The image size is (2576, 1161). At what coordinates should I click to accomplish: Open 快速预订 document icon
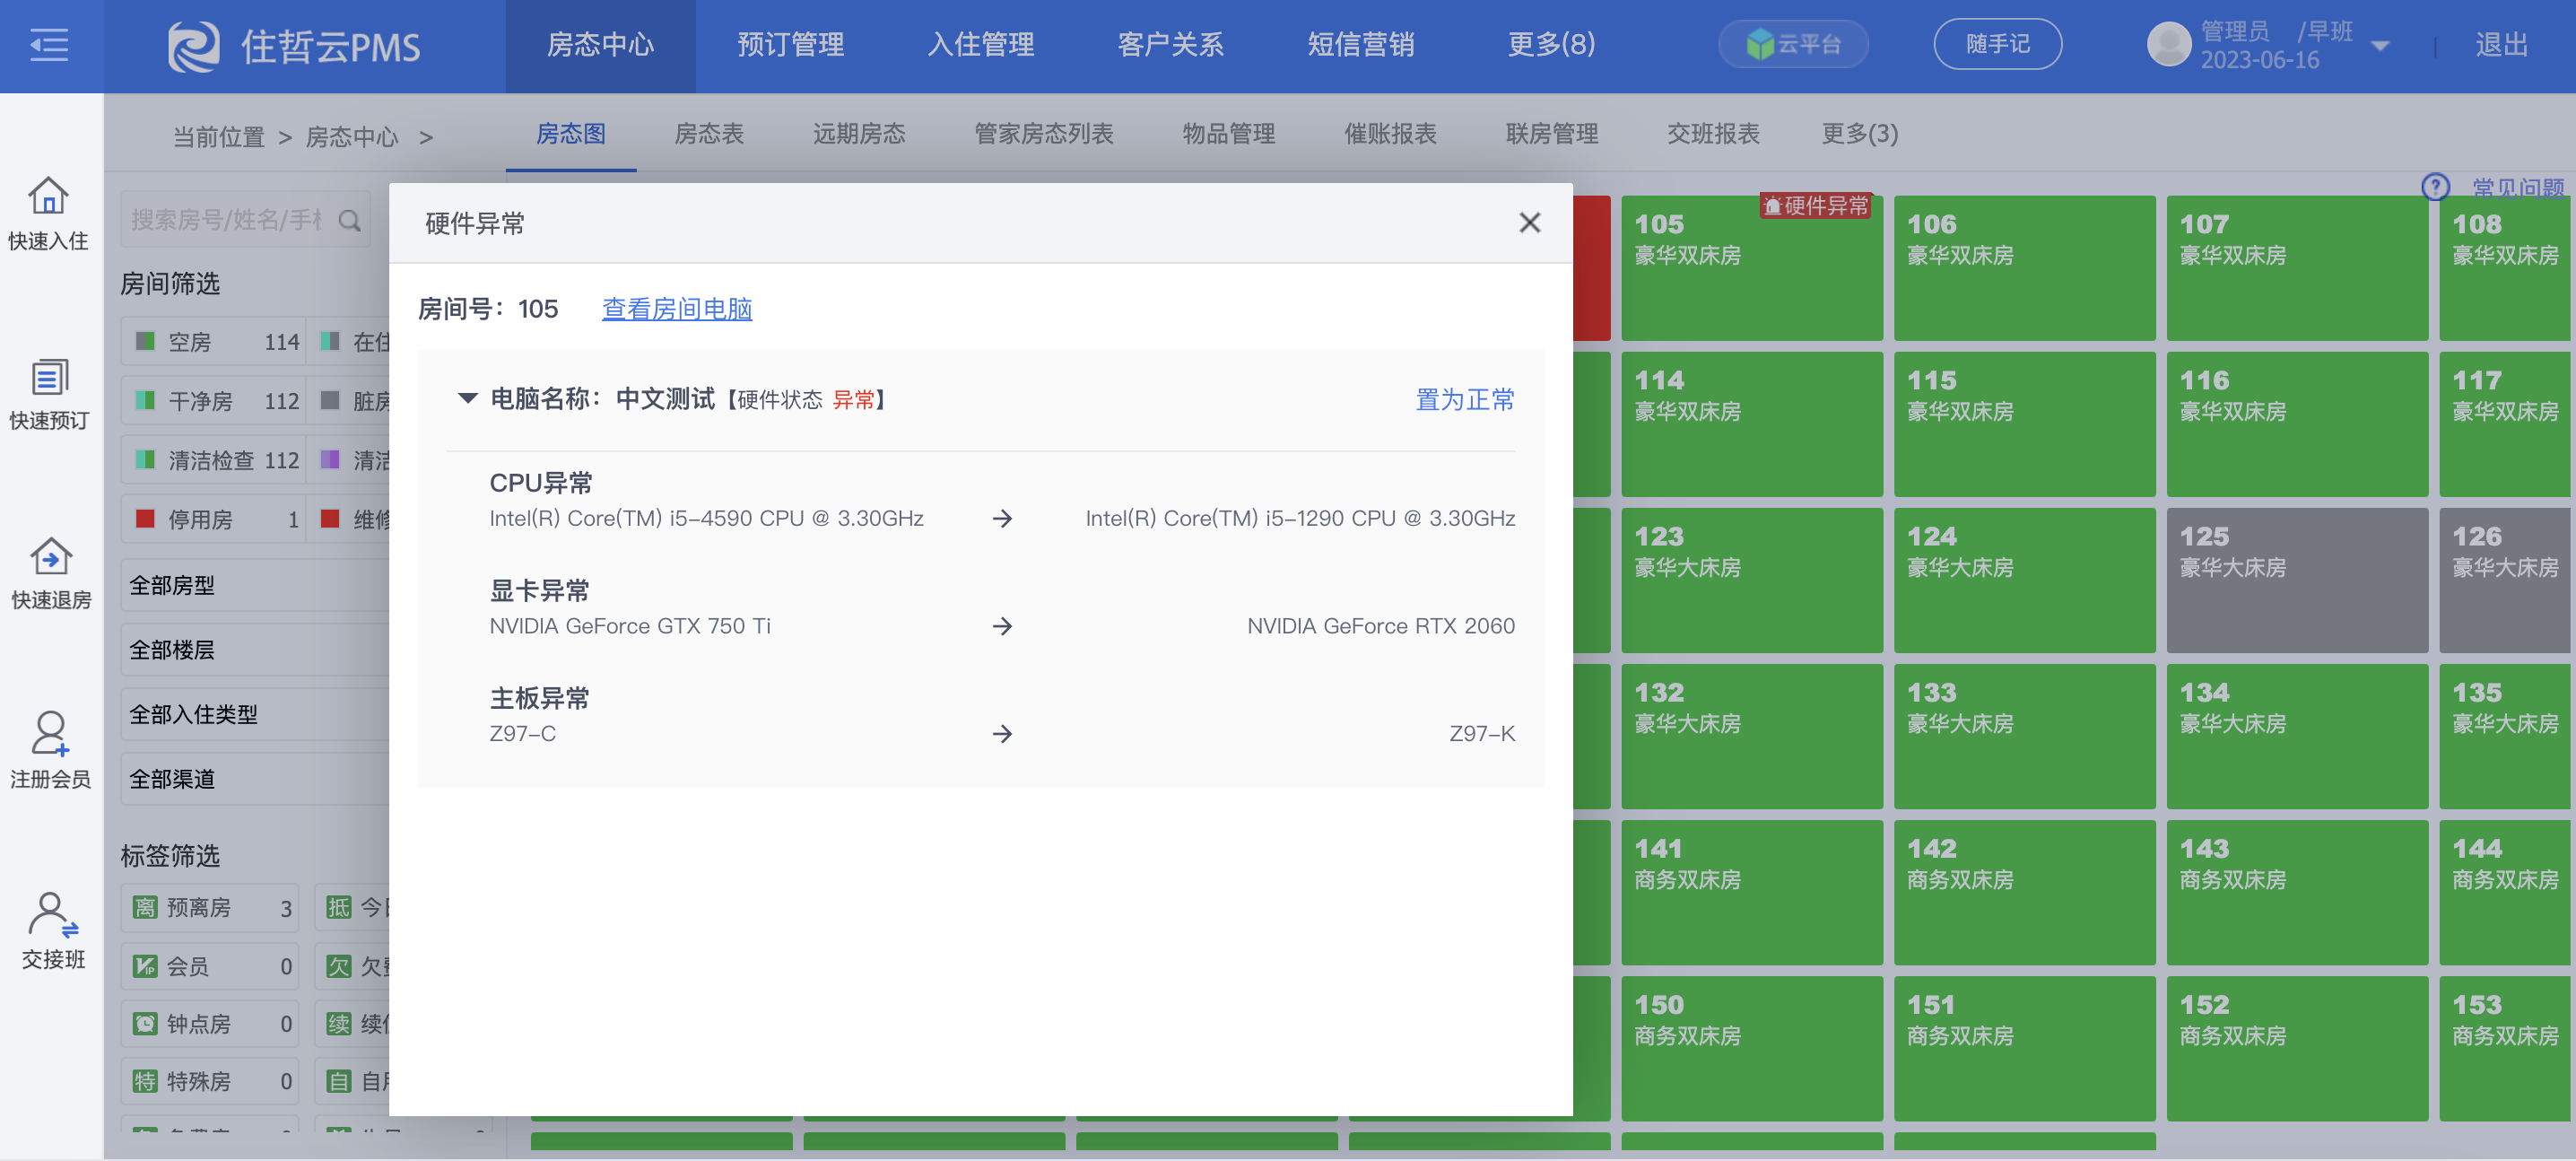(49, 377)
